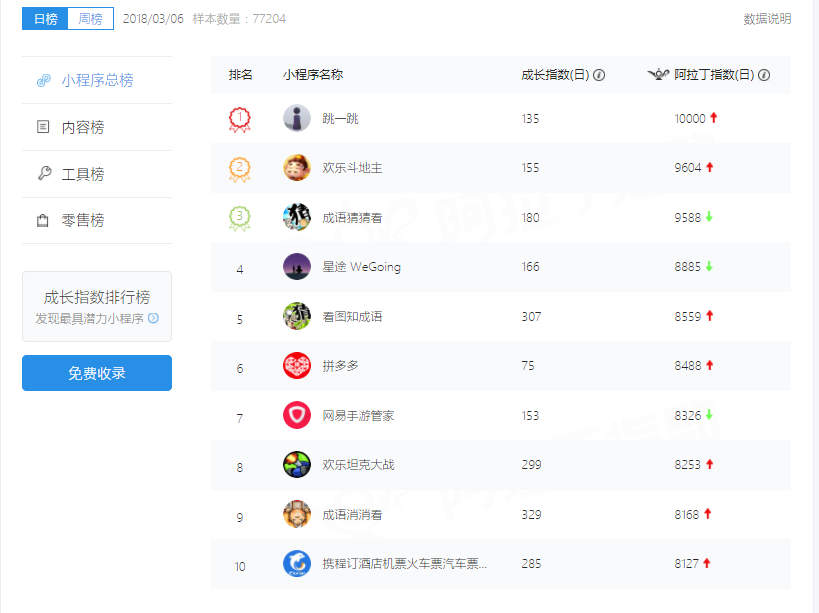The width and height of the screenshot is (819, 613).
Task: Click the document icon beside 内容榜
Action: 43,127
